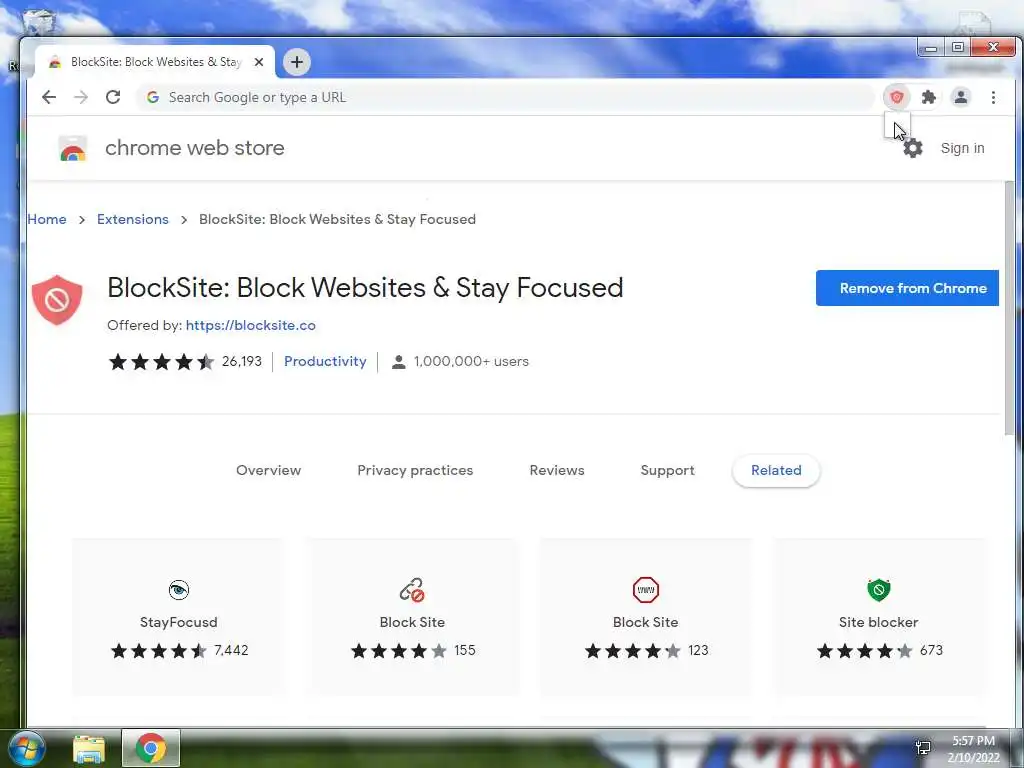Open the Reviews tab
Viewport: 1024px width, 768px height.
click(556, 470)
